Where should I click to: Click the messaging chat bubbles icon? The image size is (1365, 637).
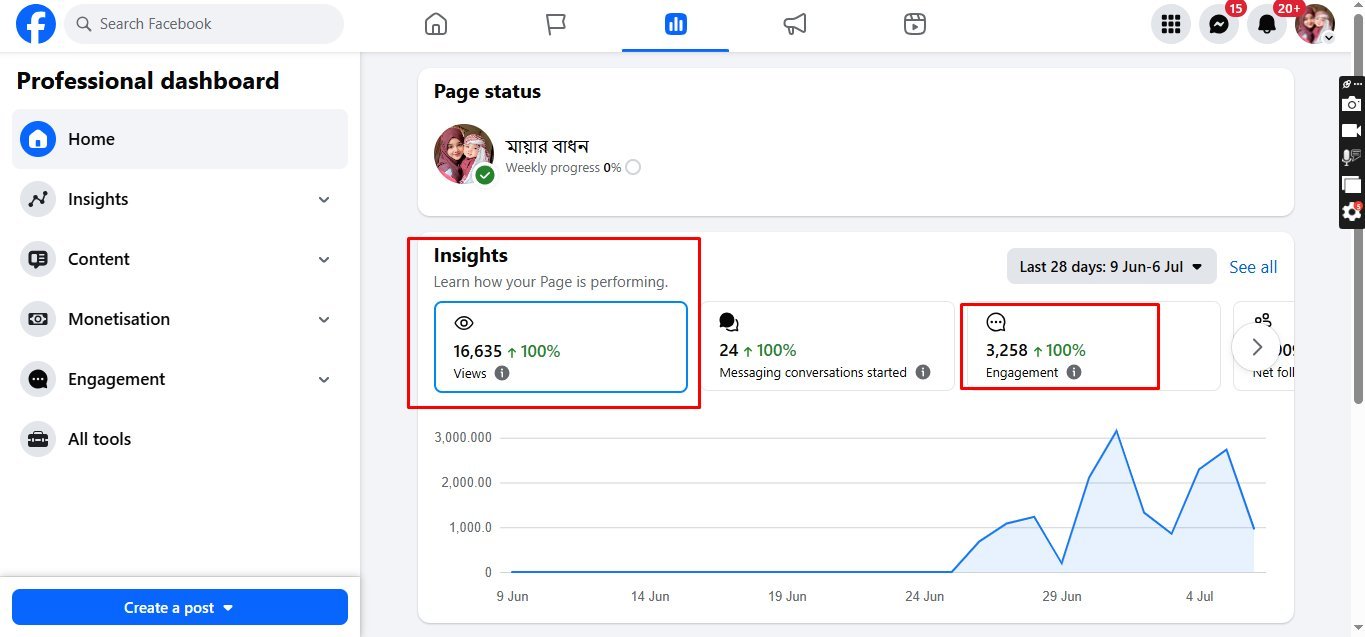[x=729, y=322]
